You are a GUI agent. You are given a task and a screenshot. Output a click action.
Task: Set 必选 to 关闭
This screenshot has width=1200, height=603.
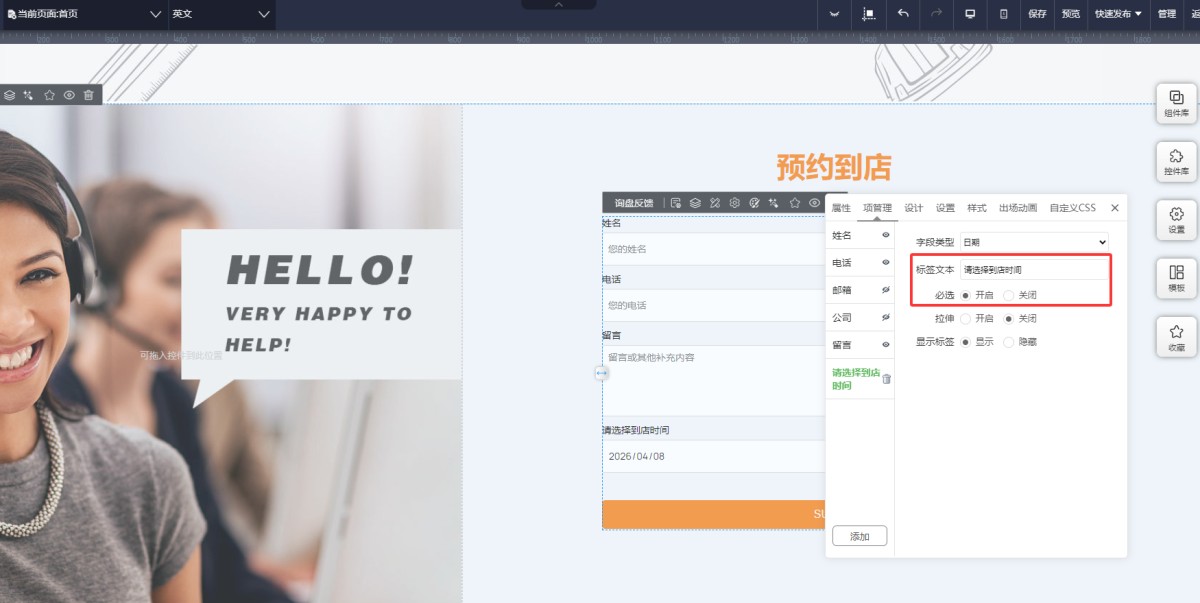coord(1008,295)
